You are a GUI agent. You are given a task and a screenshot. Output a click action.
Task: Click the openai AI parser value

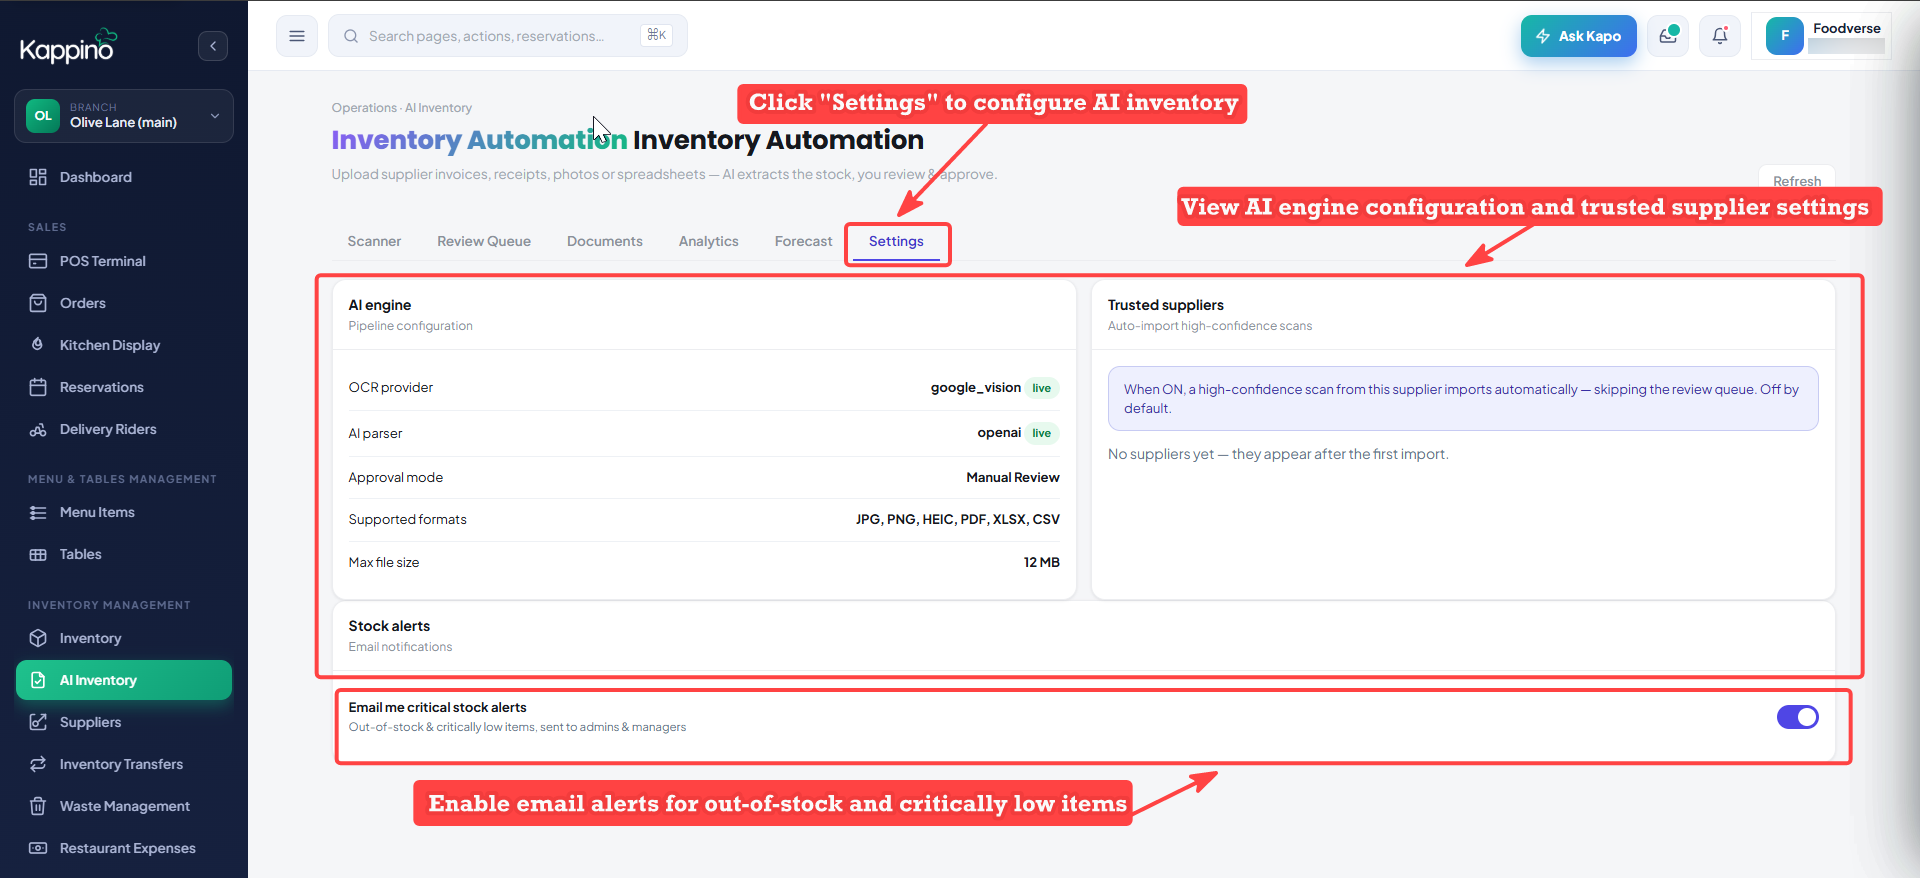click(999, 433)
